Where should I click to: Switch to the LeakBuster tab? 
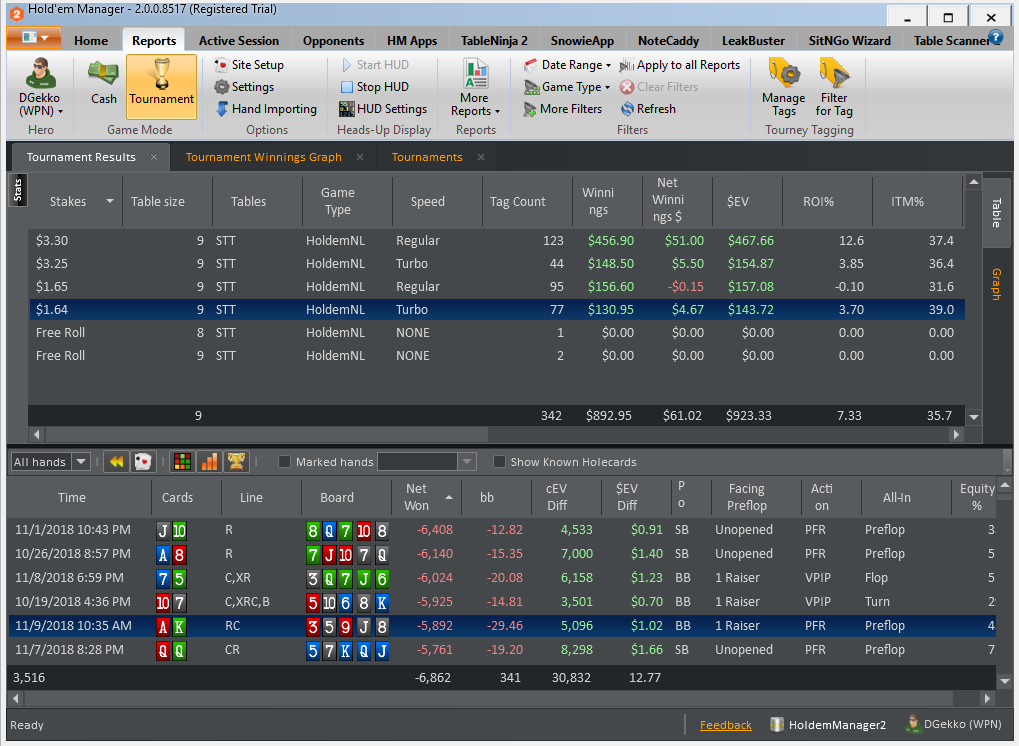(x=753, y=40)
